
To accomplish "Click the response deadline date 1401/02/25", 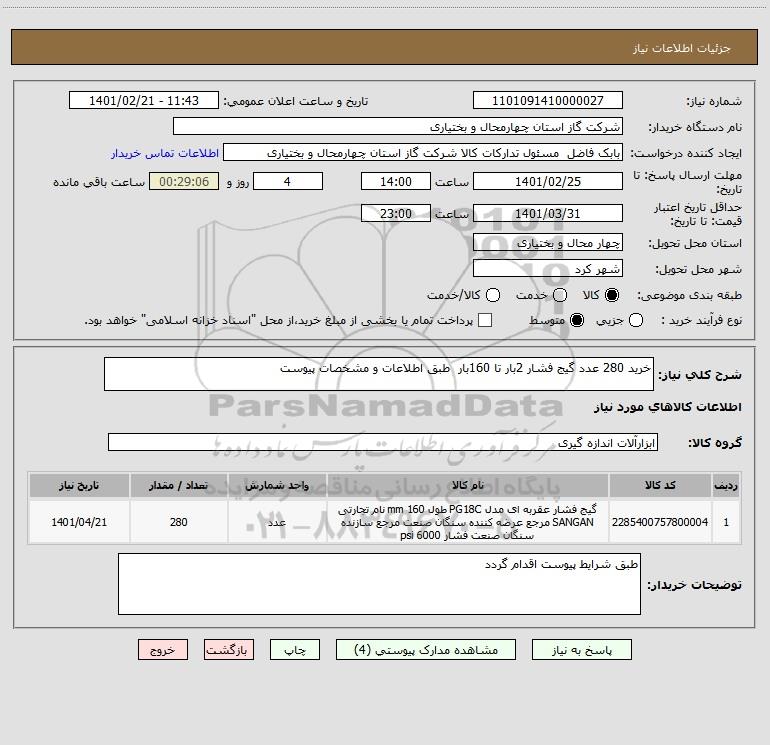I will coord(548,181).
